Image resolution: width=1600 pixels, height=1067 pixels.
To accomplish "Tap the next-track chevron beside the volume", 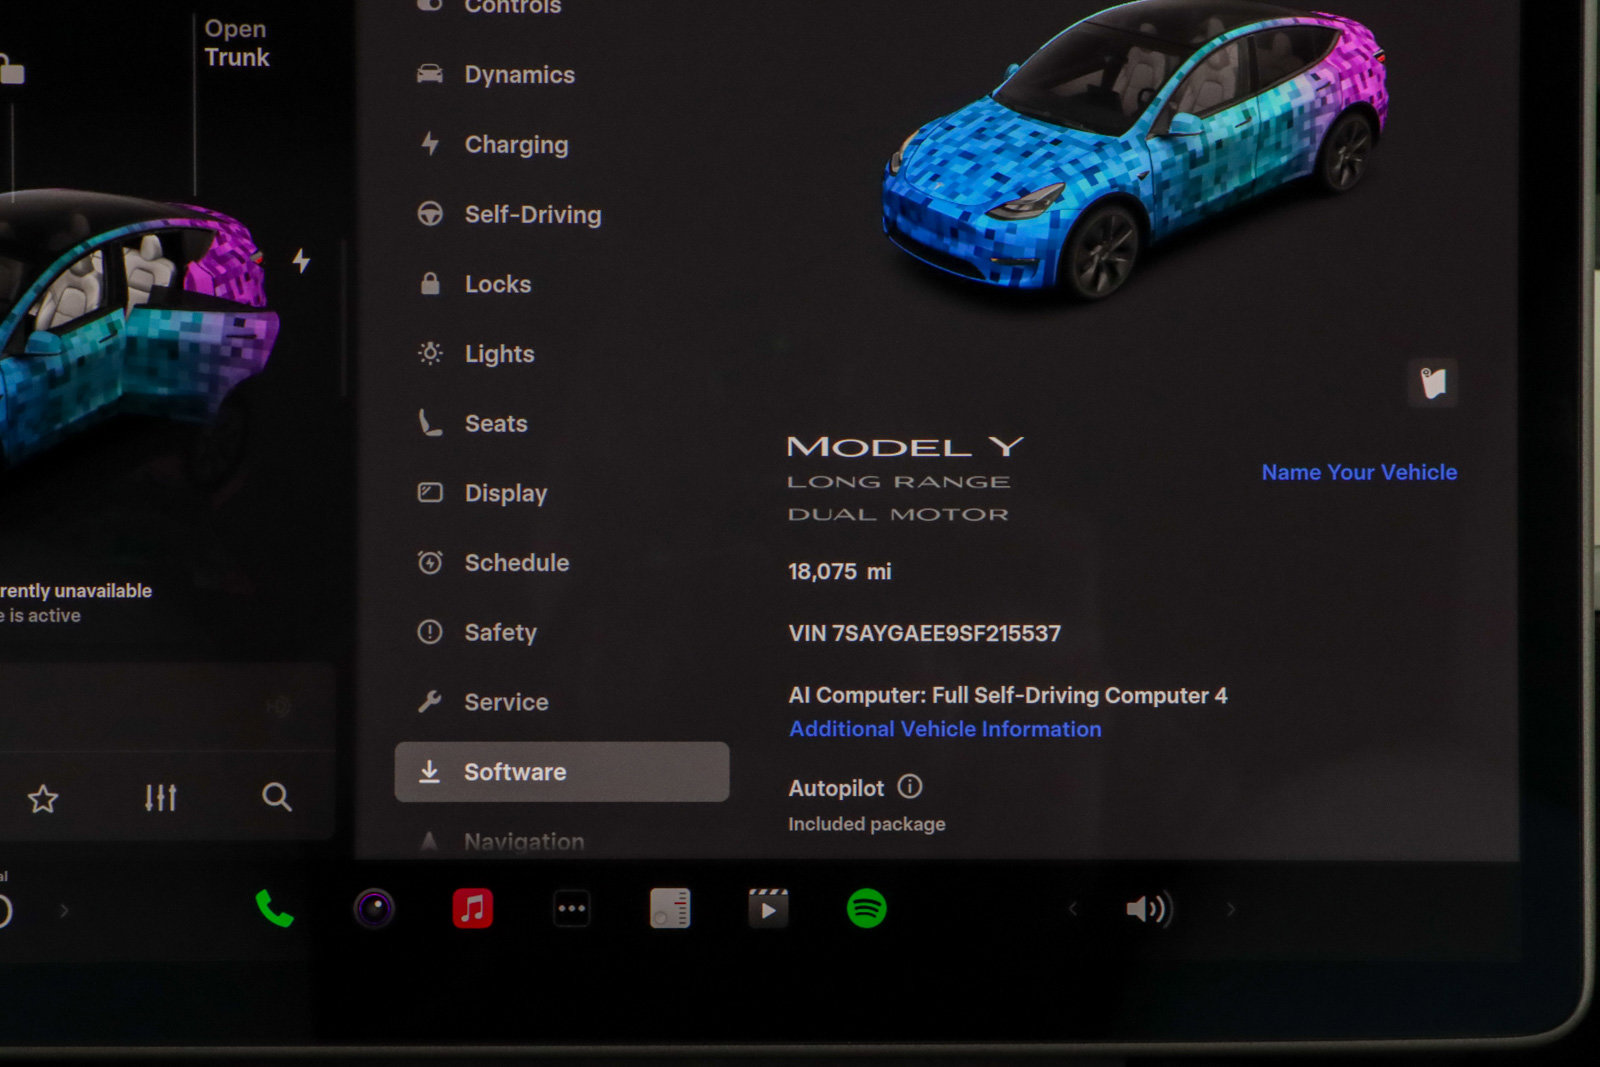I will 1231,910.
